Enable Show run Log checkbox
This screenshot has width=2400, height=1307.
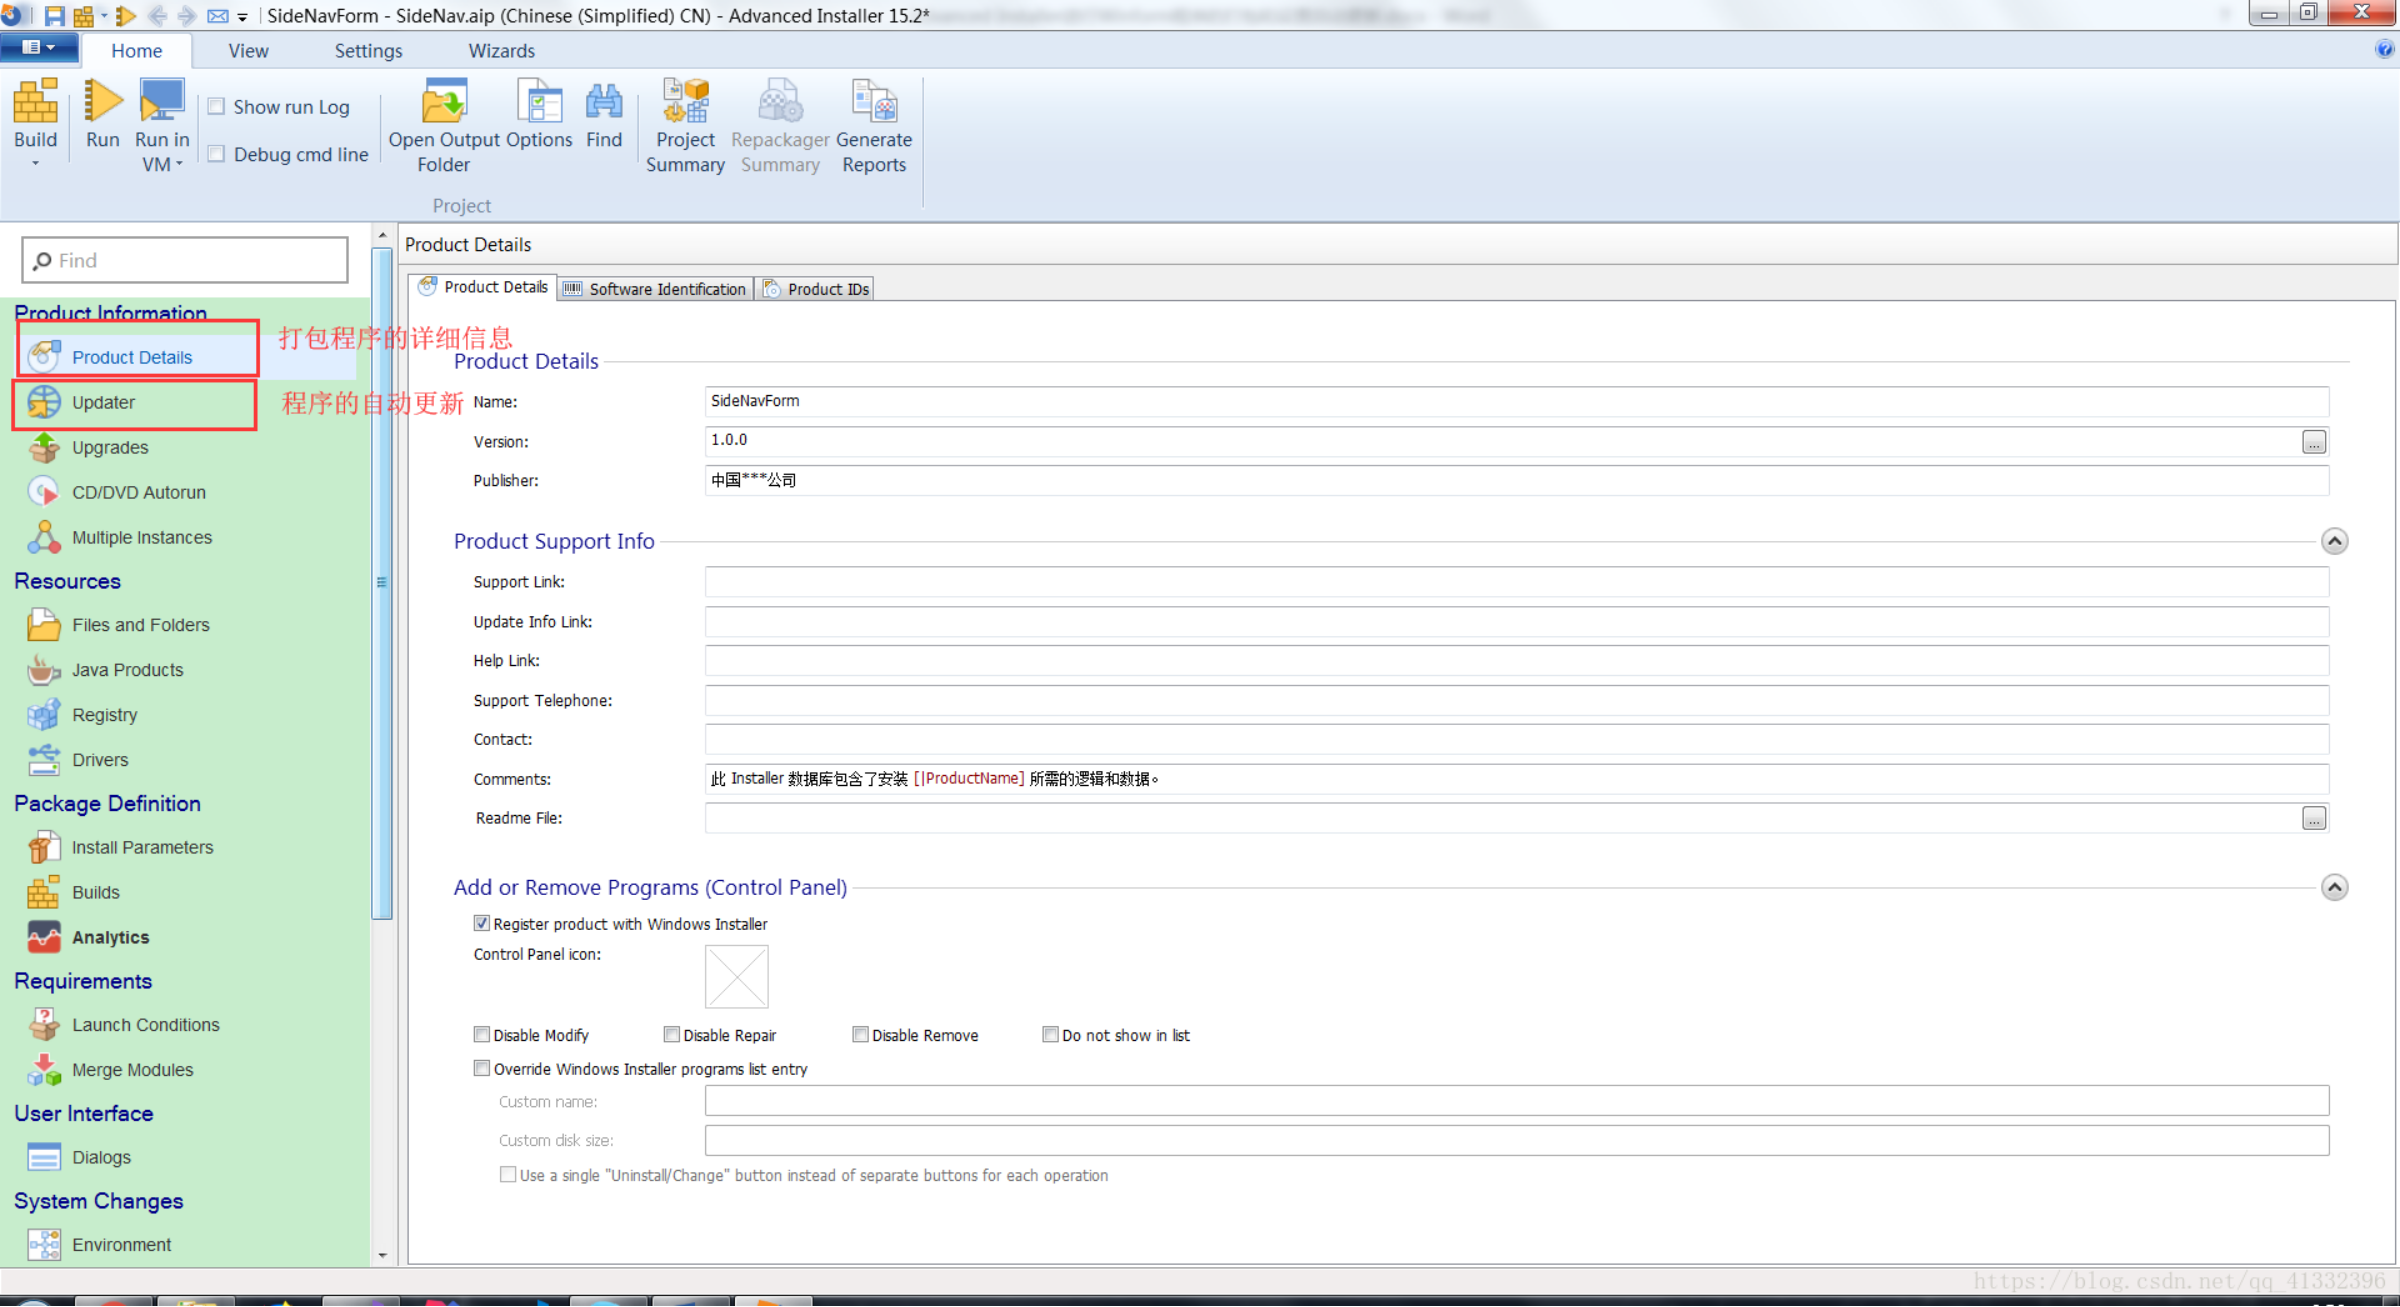point(216,107)
